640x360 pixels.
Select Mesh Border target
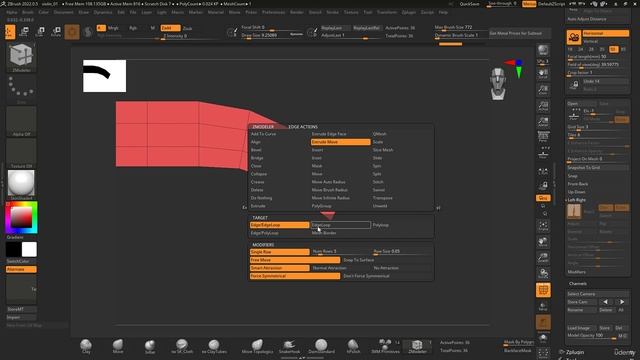point(340,233)
